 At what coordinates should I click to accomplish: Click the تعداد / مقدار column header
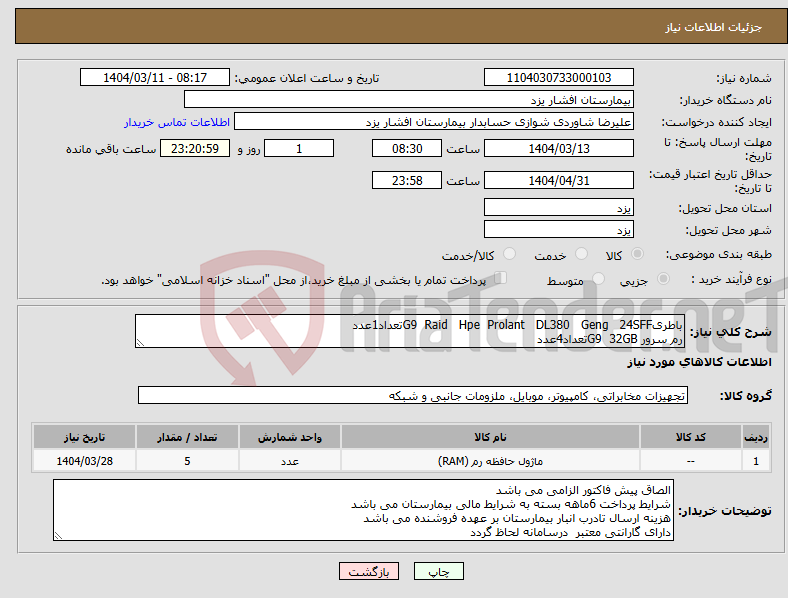[187, 437]
